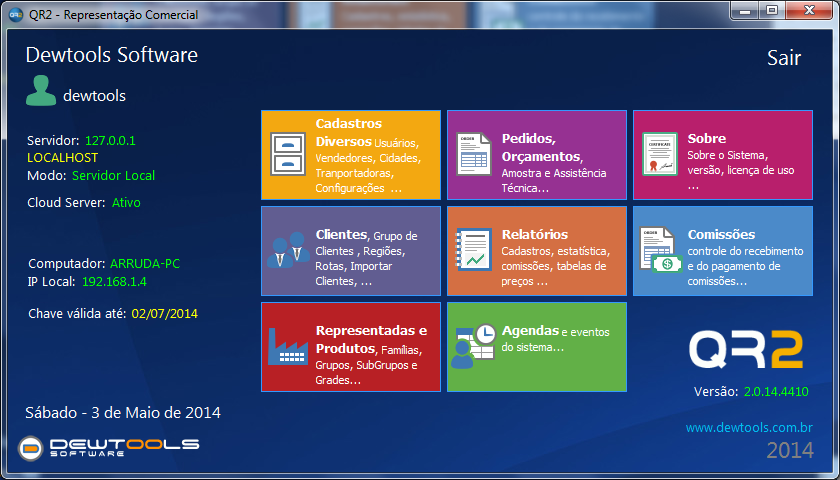Click the money order icon in Comissões

pos(661,249)
